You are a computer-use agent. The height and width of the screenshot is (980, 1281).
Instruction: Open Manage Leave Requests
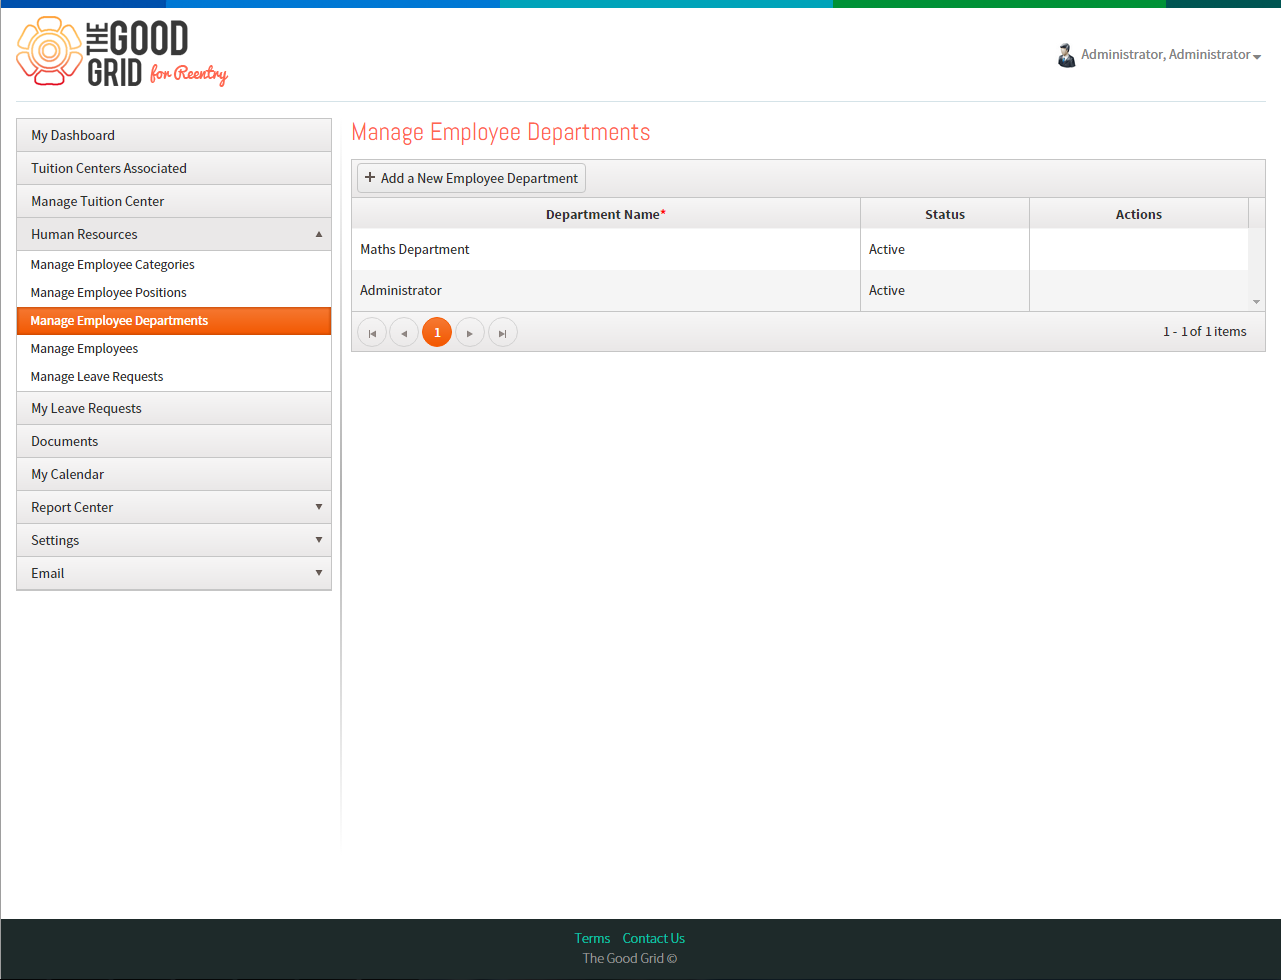174,377
